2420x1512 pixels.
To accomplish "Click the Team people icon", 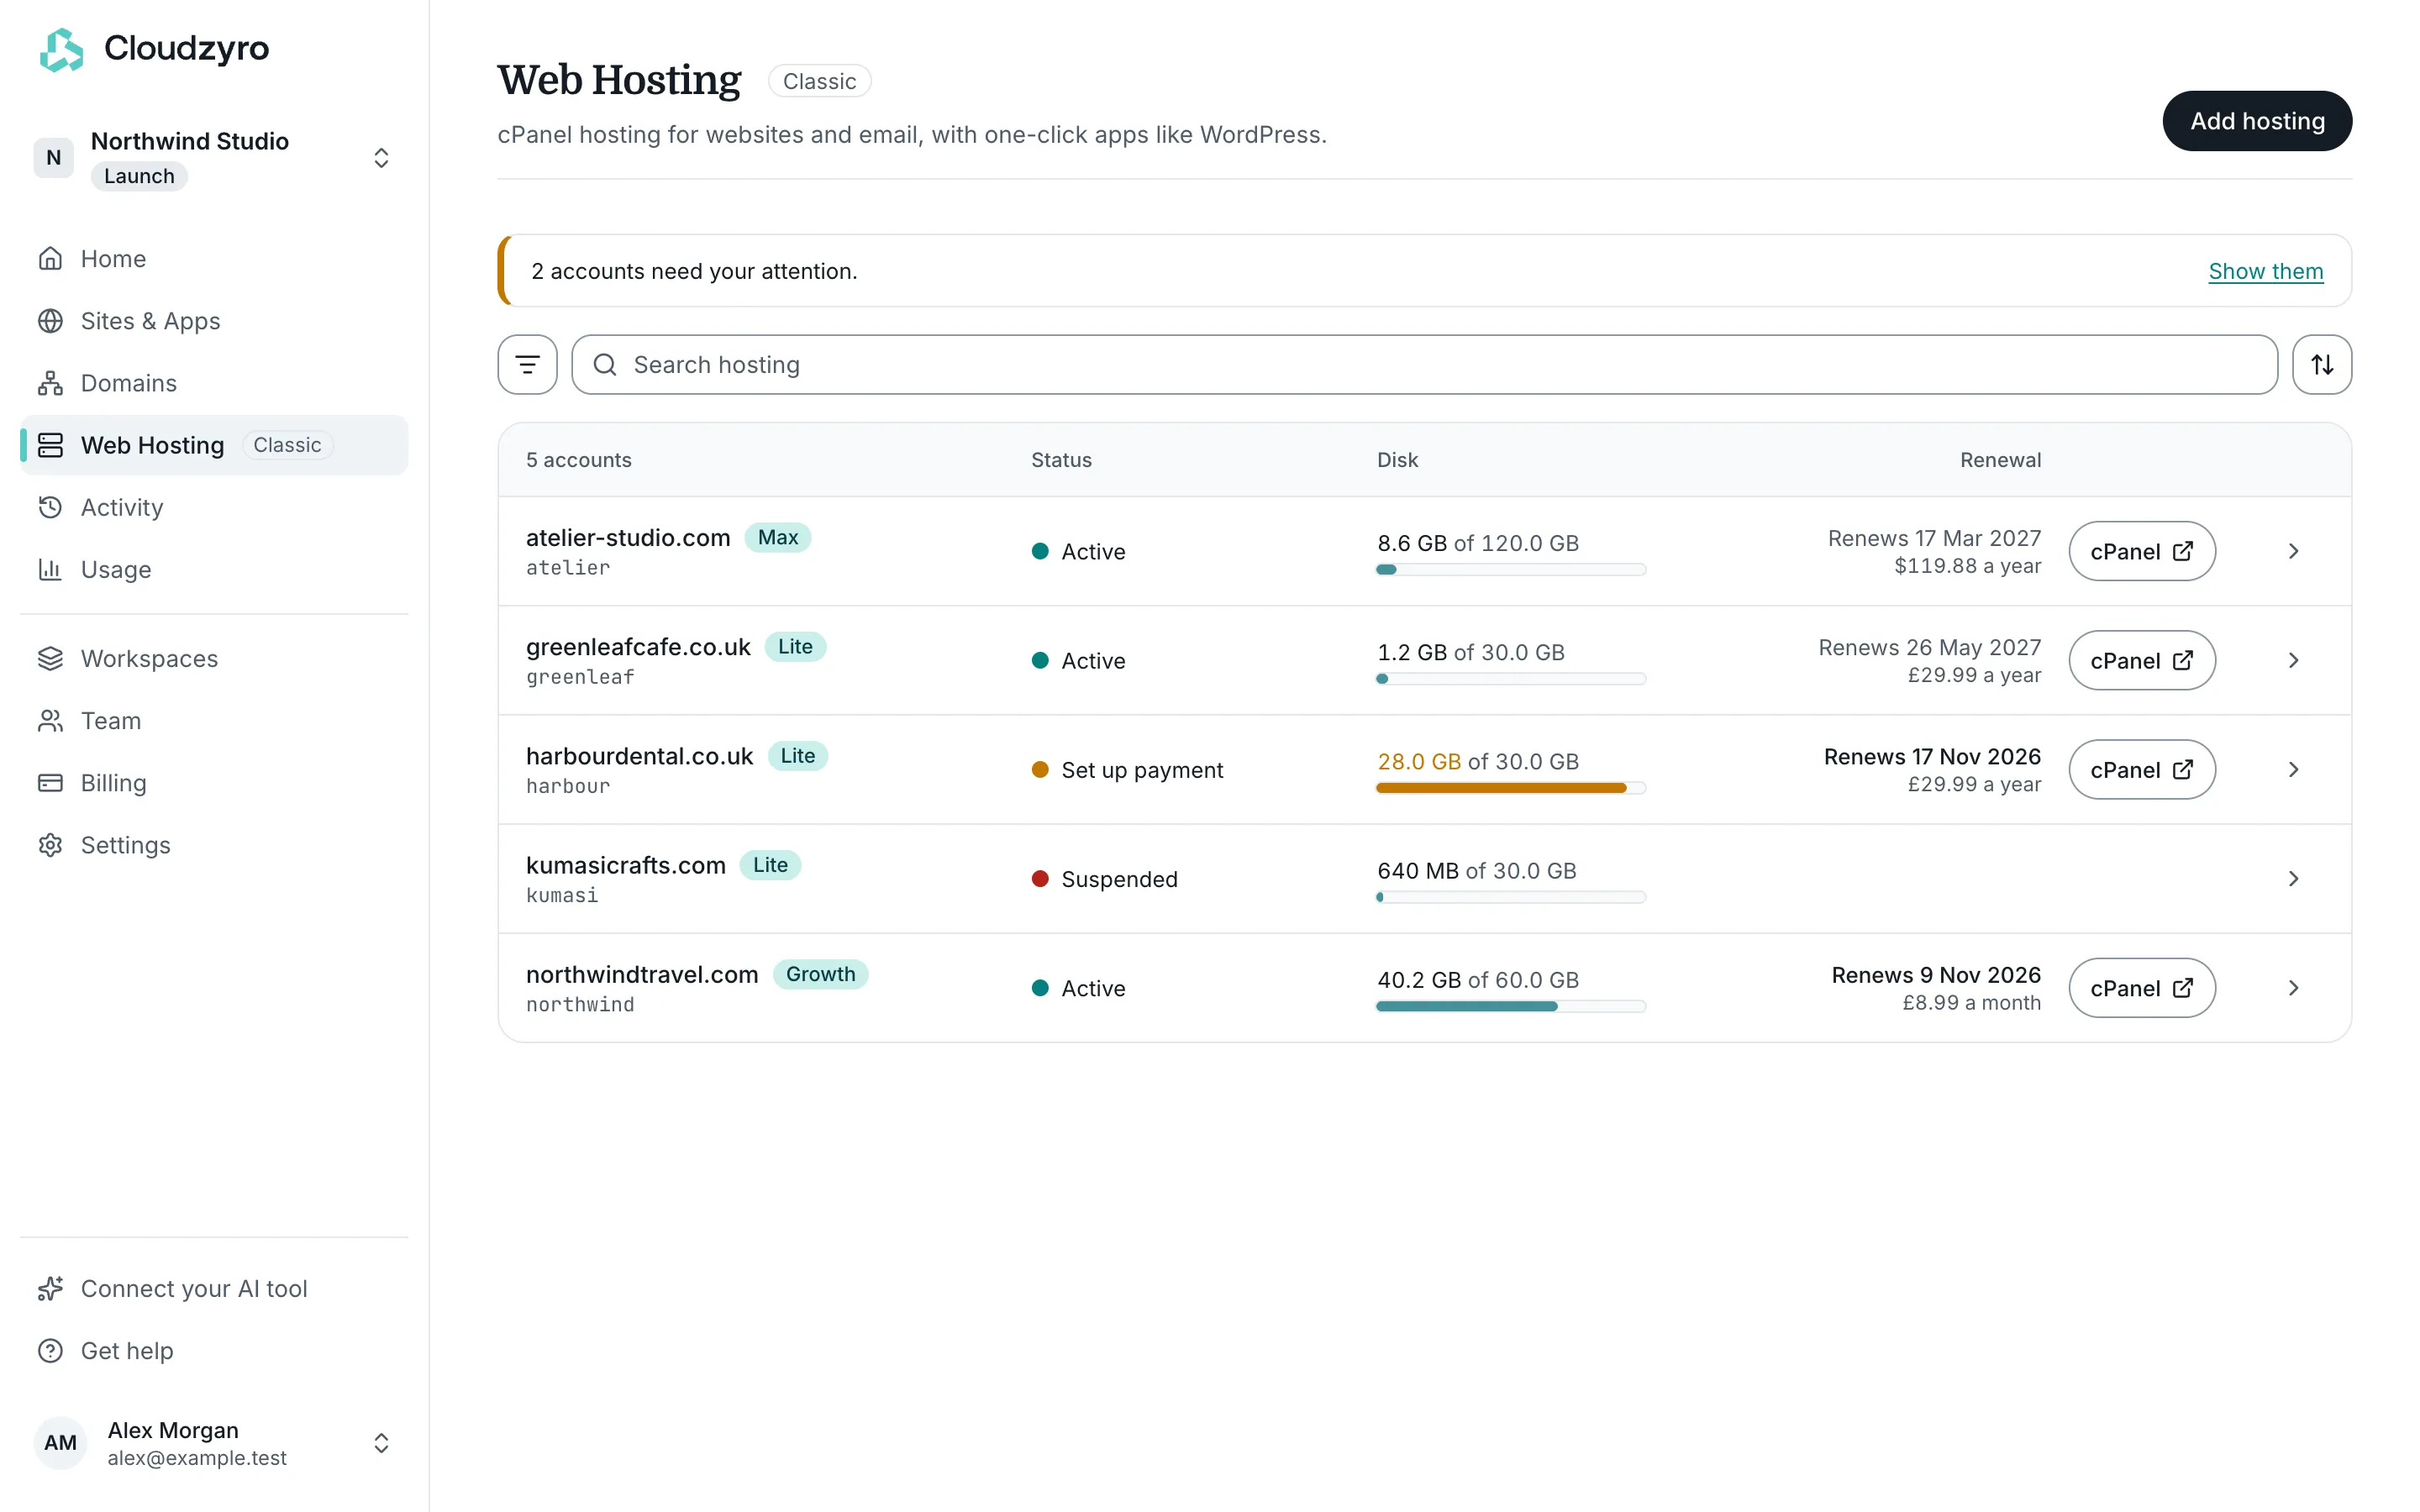I will coord(50,720).
